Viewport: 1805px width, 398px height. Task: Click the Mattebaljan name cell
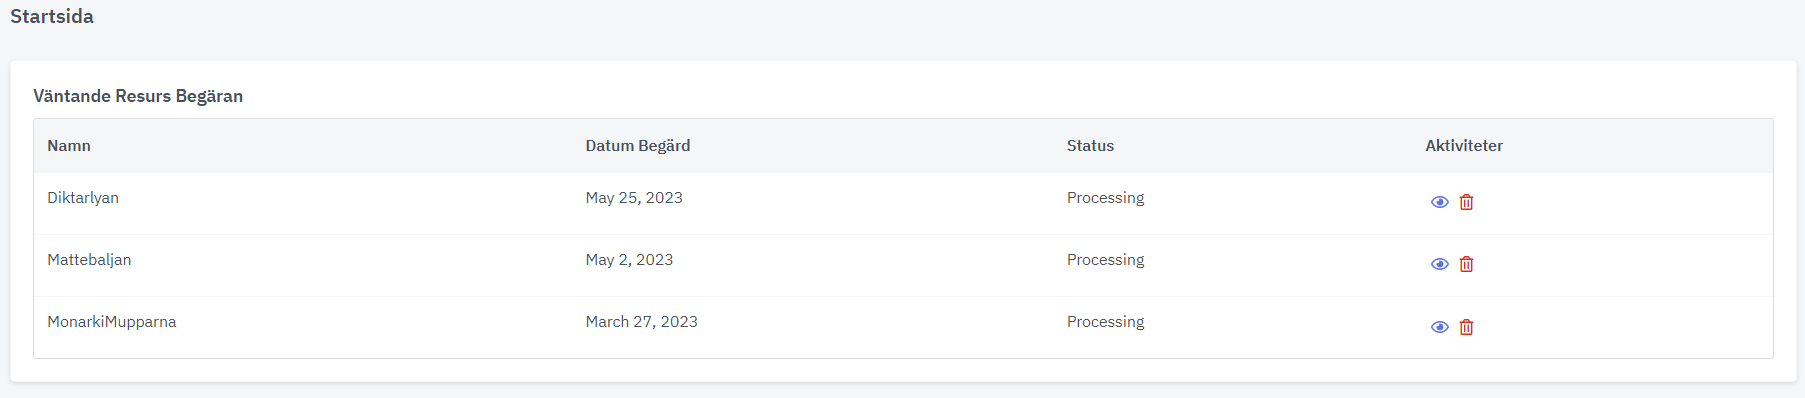pyautogui.click(x=89, y=260)
